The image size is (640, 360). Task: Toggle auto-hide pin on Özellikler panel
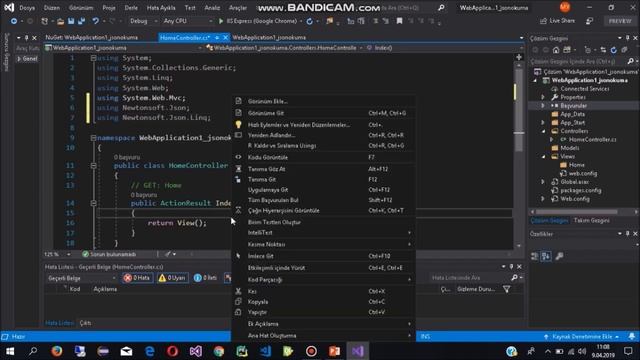628,233
